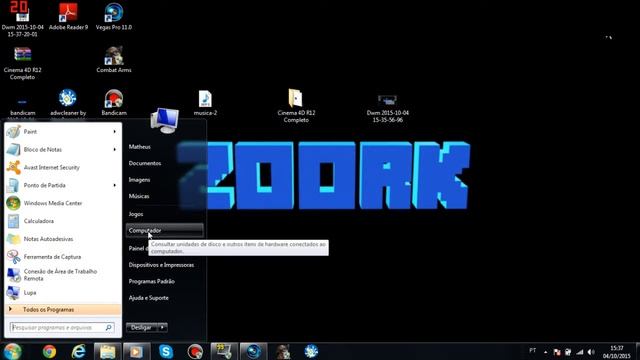Open Ajuda e Suporte
640x360 pixels.
149,298
